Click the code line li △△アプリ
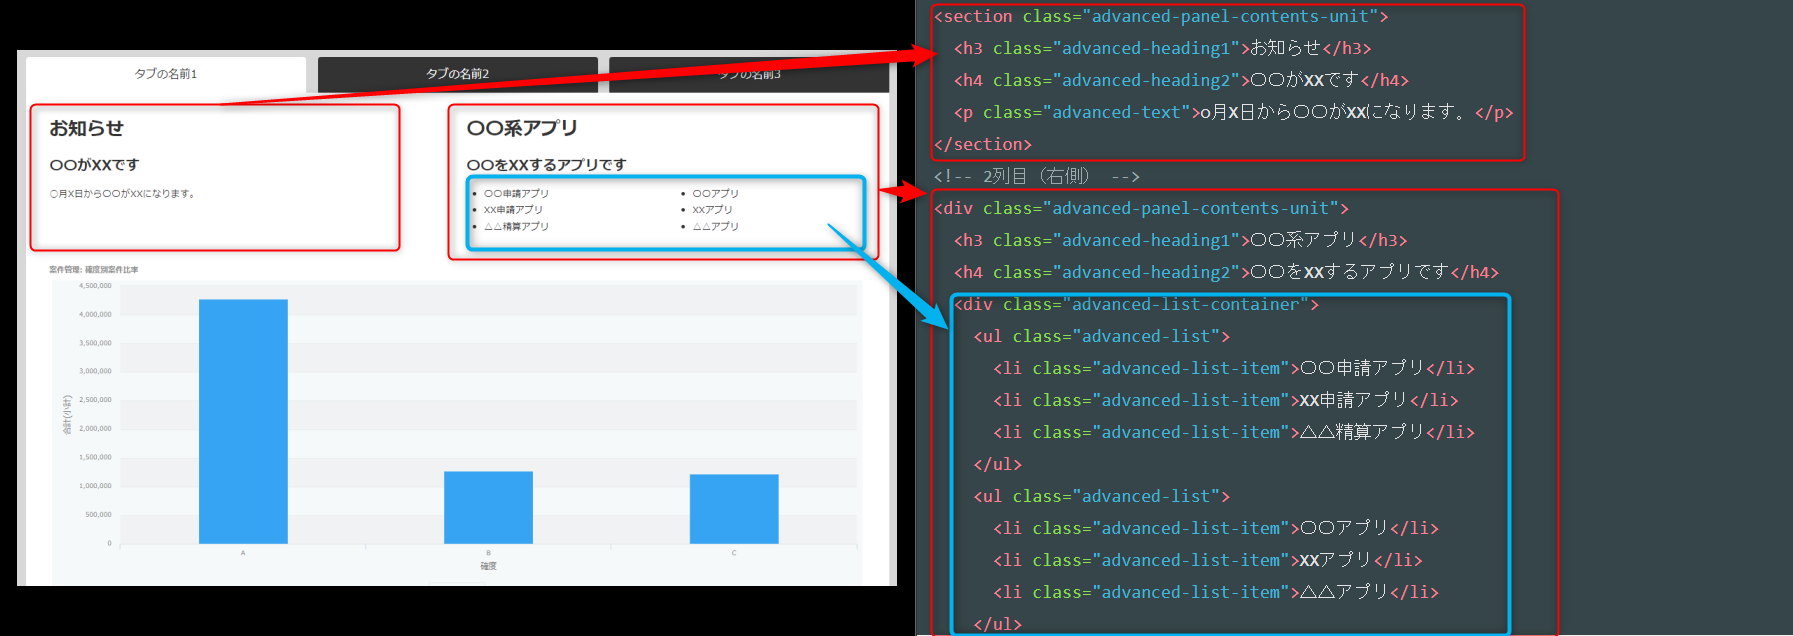Screen dimensions: 1793x636 pos(1216,592)
